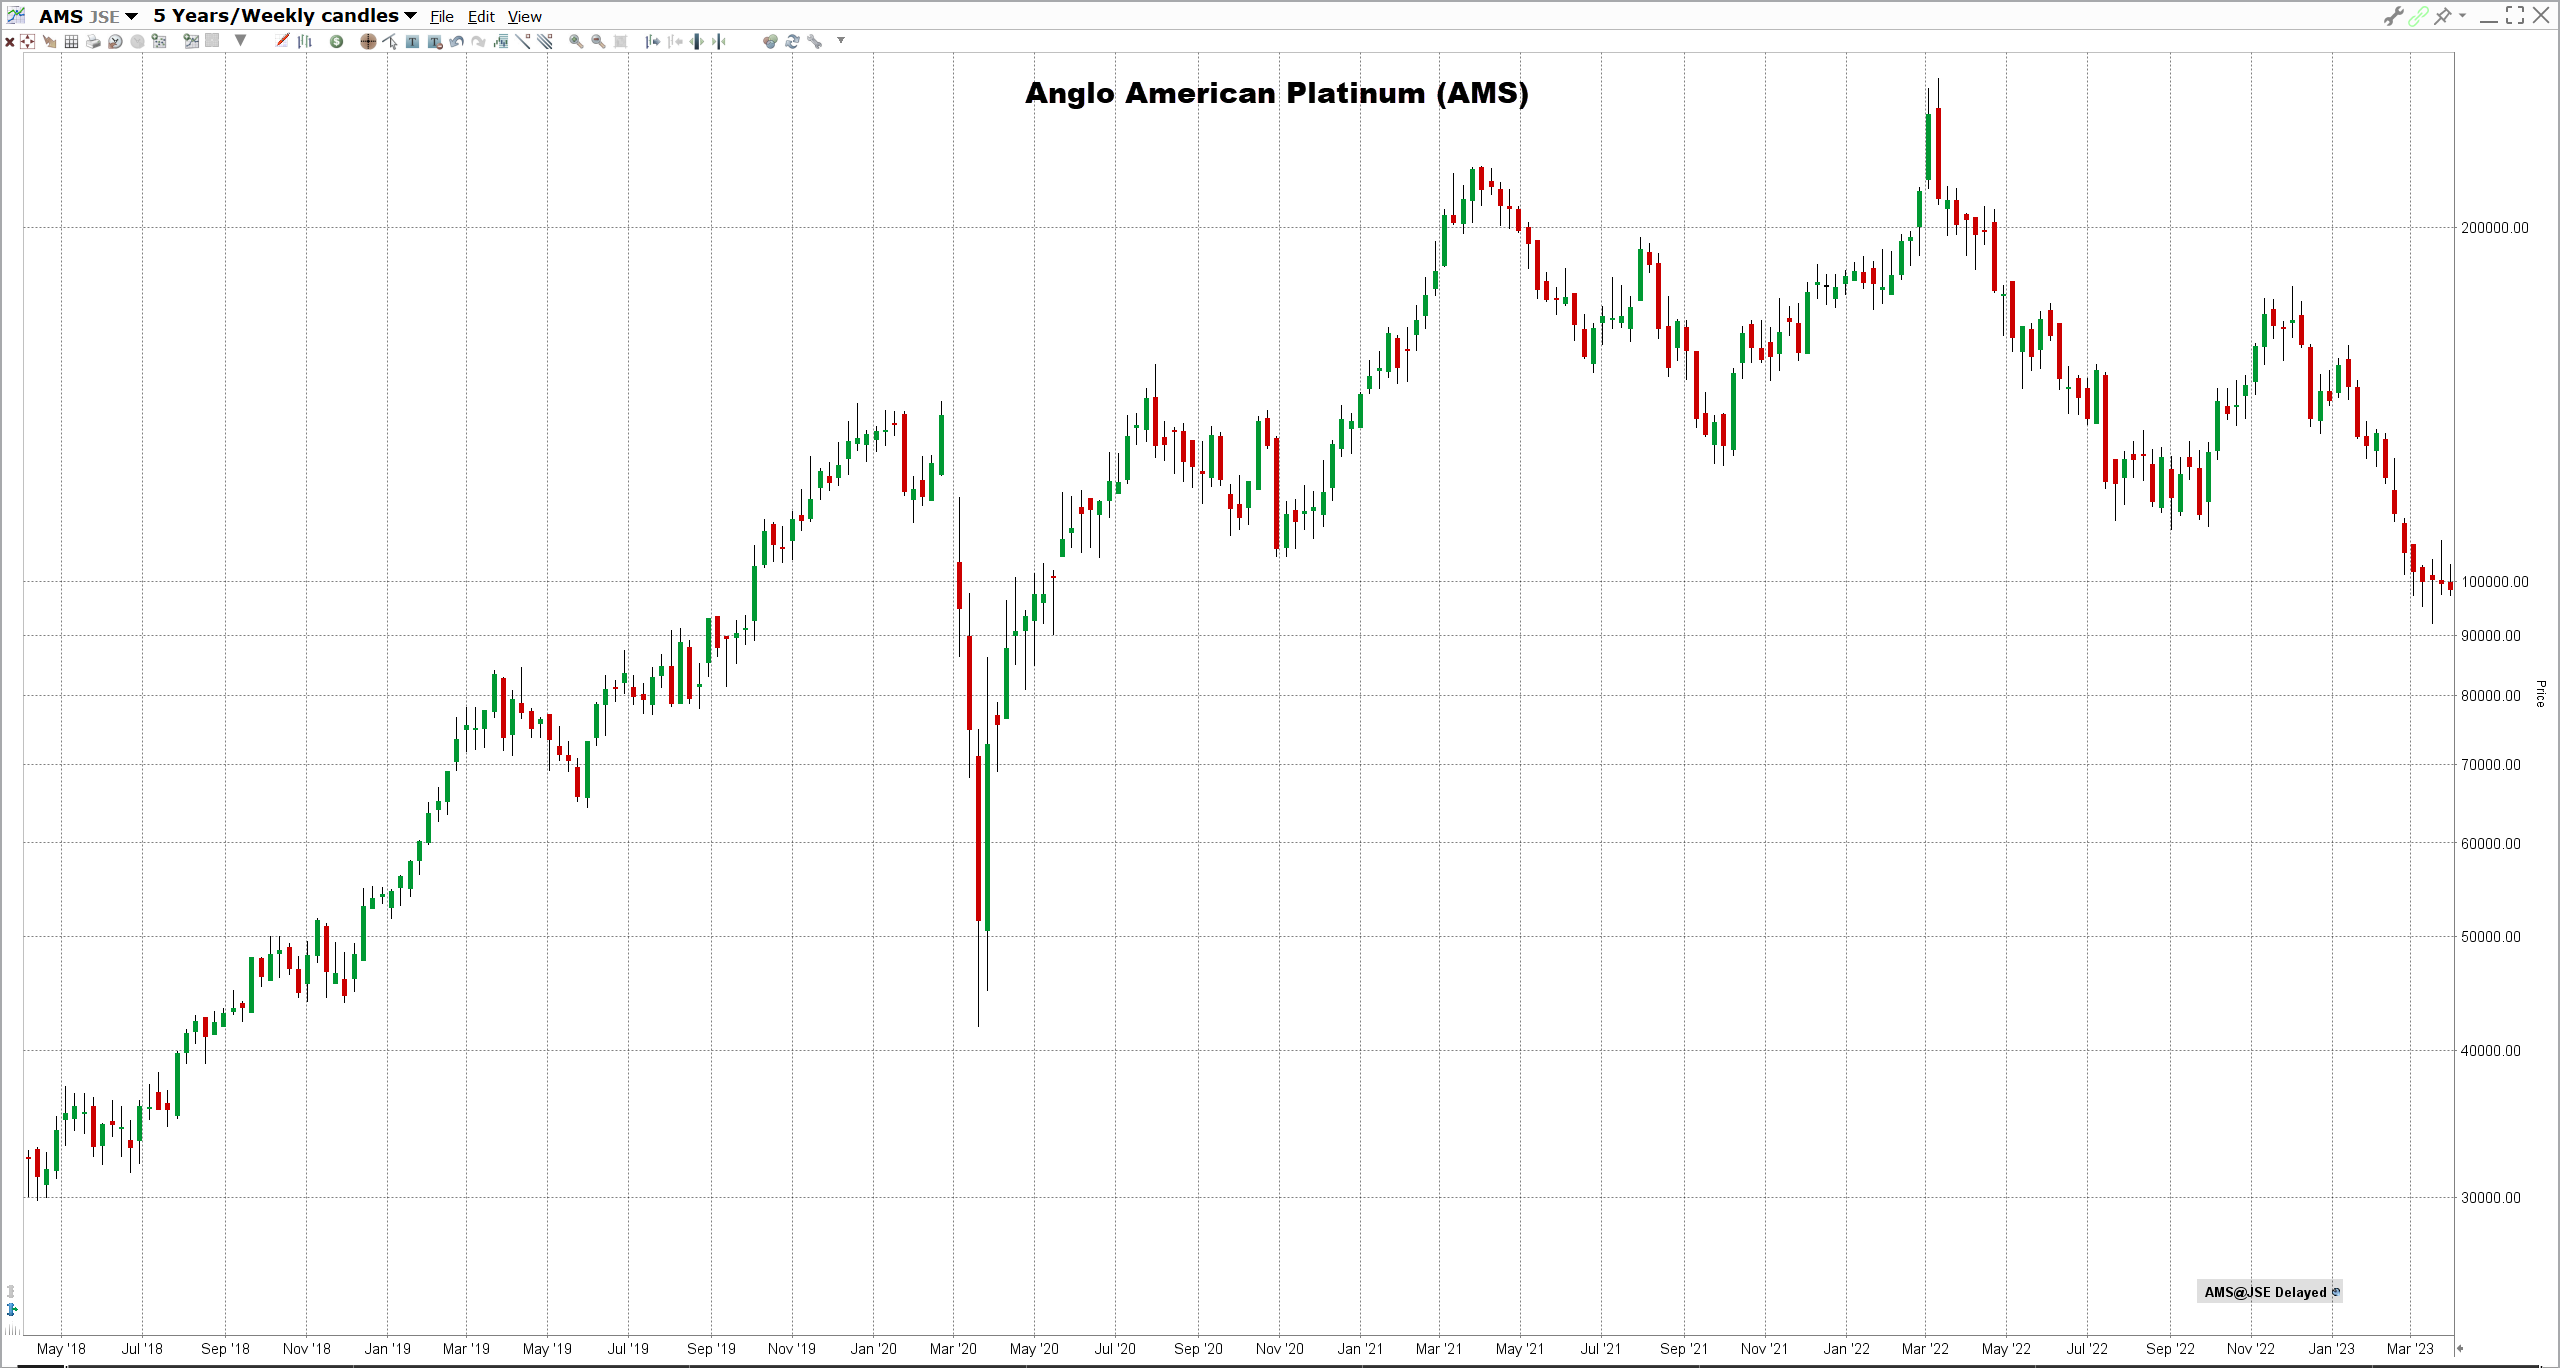Screen dimensions: 2560x1368
Task: Click the green bars study icon
Action: [x=501, y=42]
